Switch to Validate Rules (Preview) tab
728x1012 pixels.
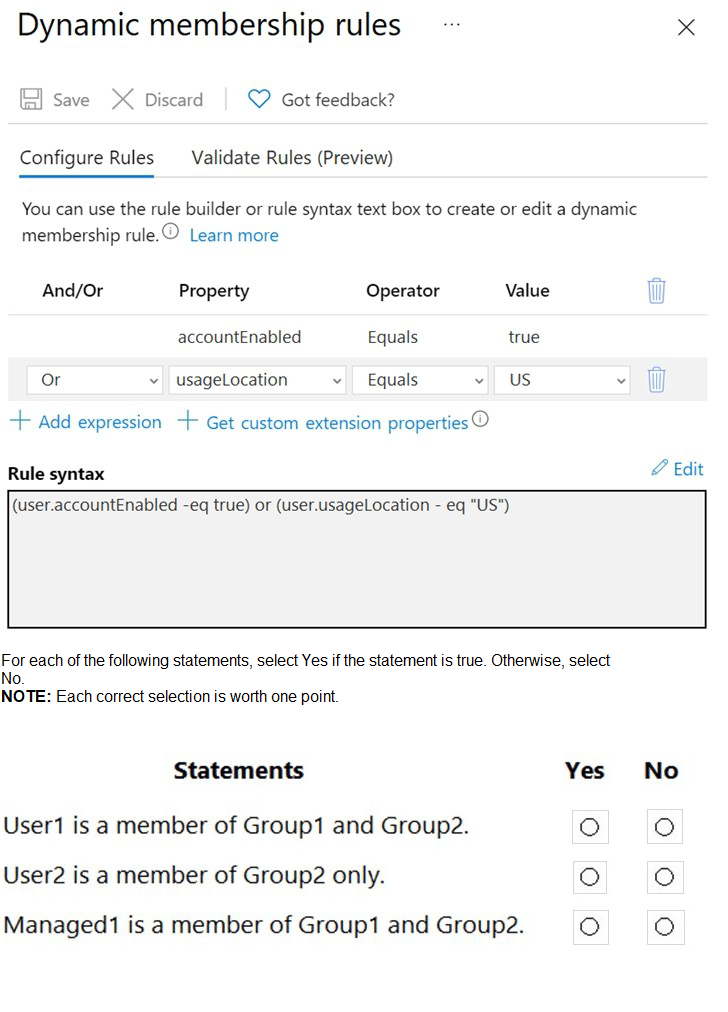click(292, 157)
